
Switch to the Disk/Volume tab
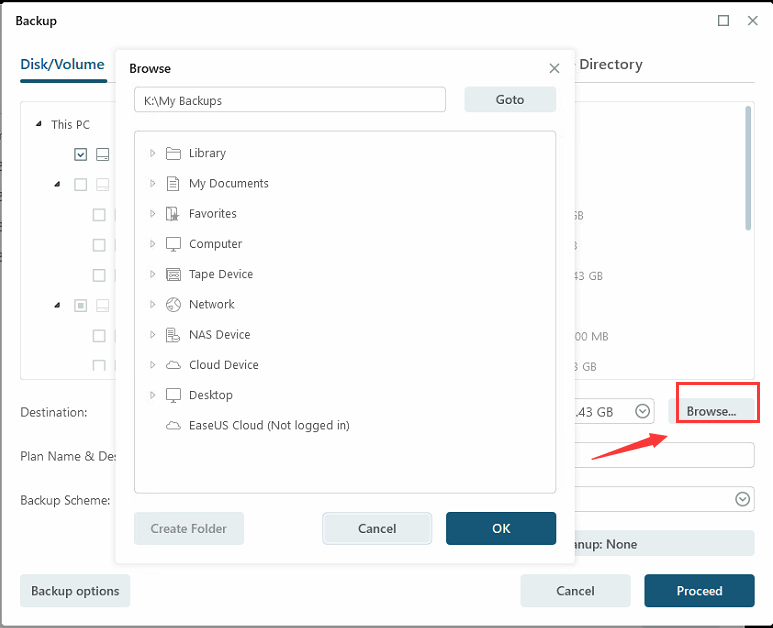[x=62, y=64]
